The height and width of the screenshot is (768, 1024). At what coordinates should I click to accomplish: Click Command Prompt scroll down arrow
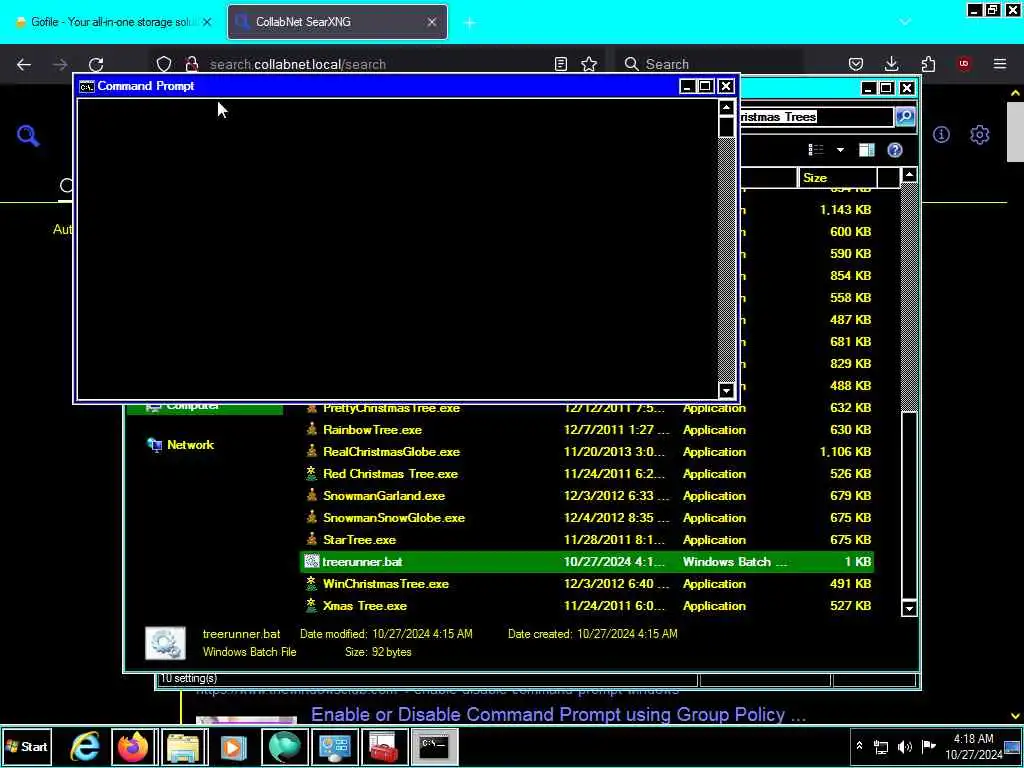(726, 391)
